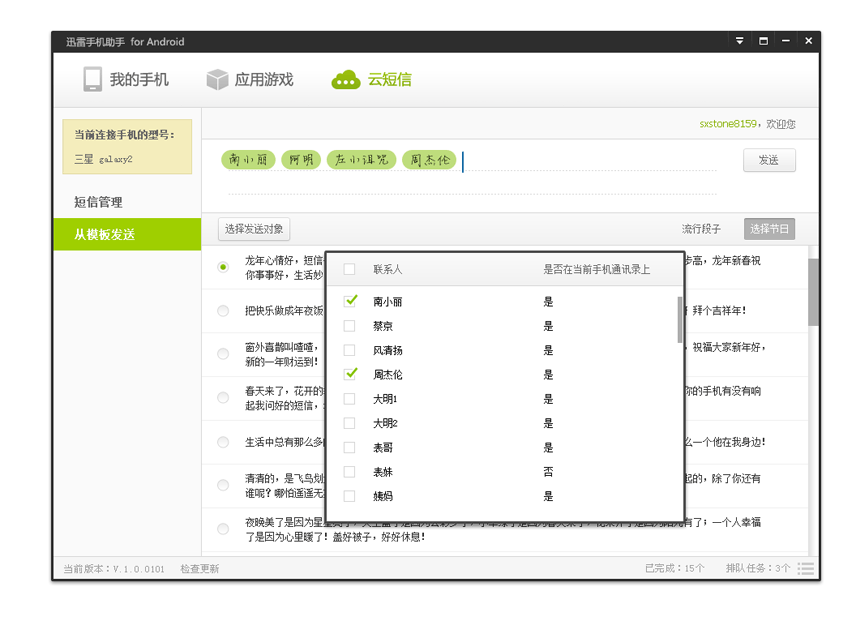This screenshot has height=621, width=856.
Task: Click the 检查更新 link in status bar
Action: coord(199,568)
